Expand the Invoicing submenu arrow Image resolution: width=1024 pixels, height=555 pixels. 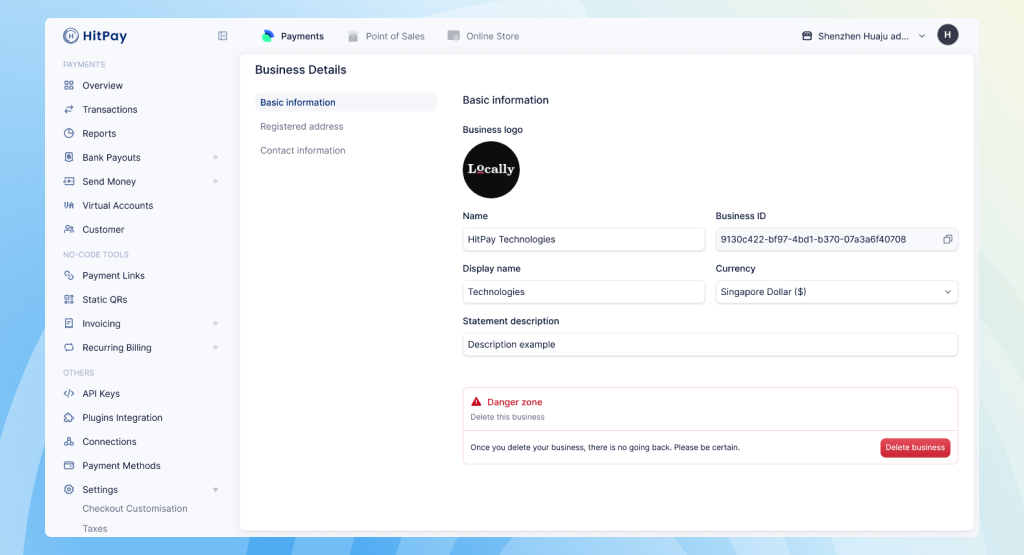(x=216, y=323)
